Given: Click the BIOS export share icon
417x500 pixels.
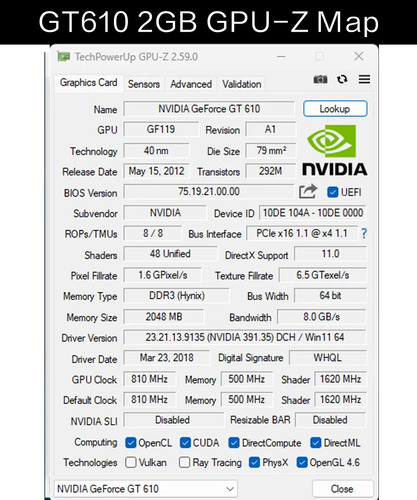Looking at the screenshot, I should (307, 192).
